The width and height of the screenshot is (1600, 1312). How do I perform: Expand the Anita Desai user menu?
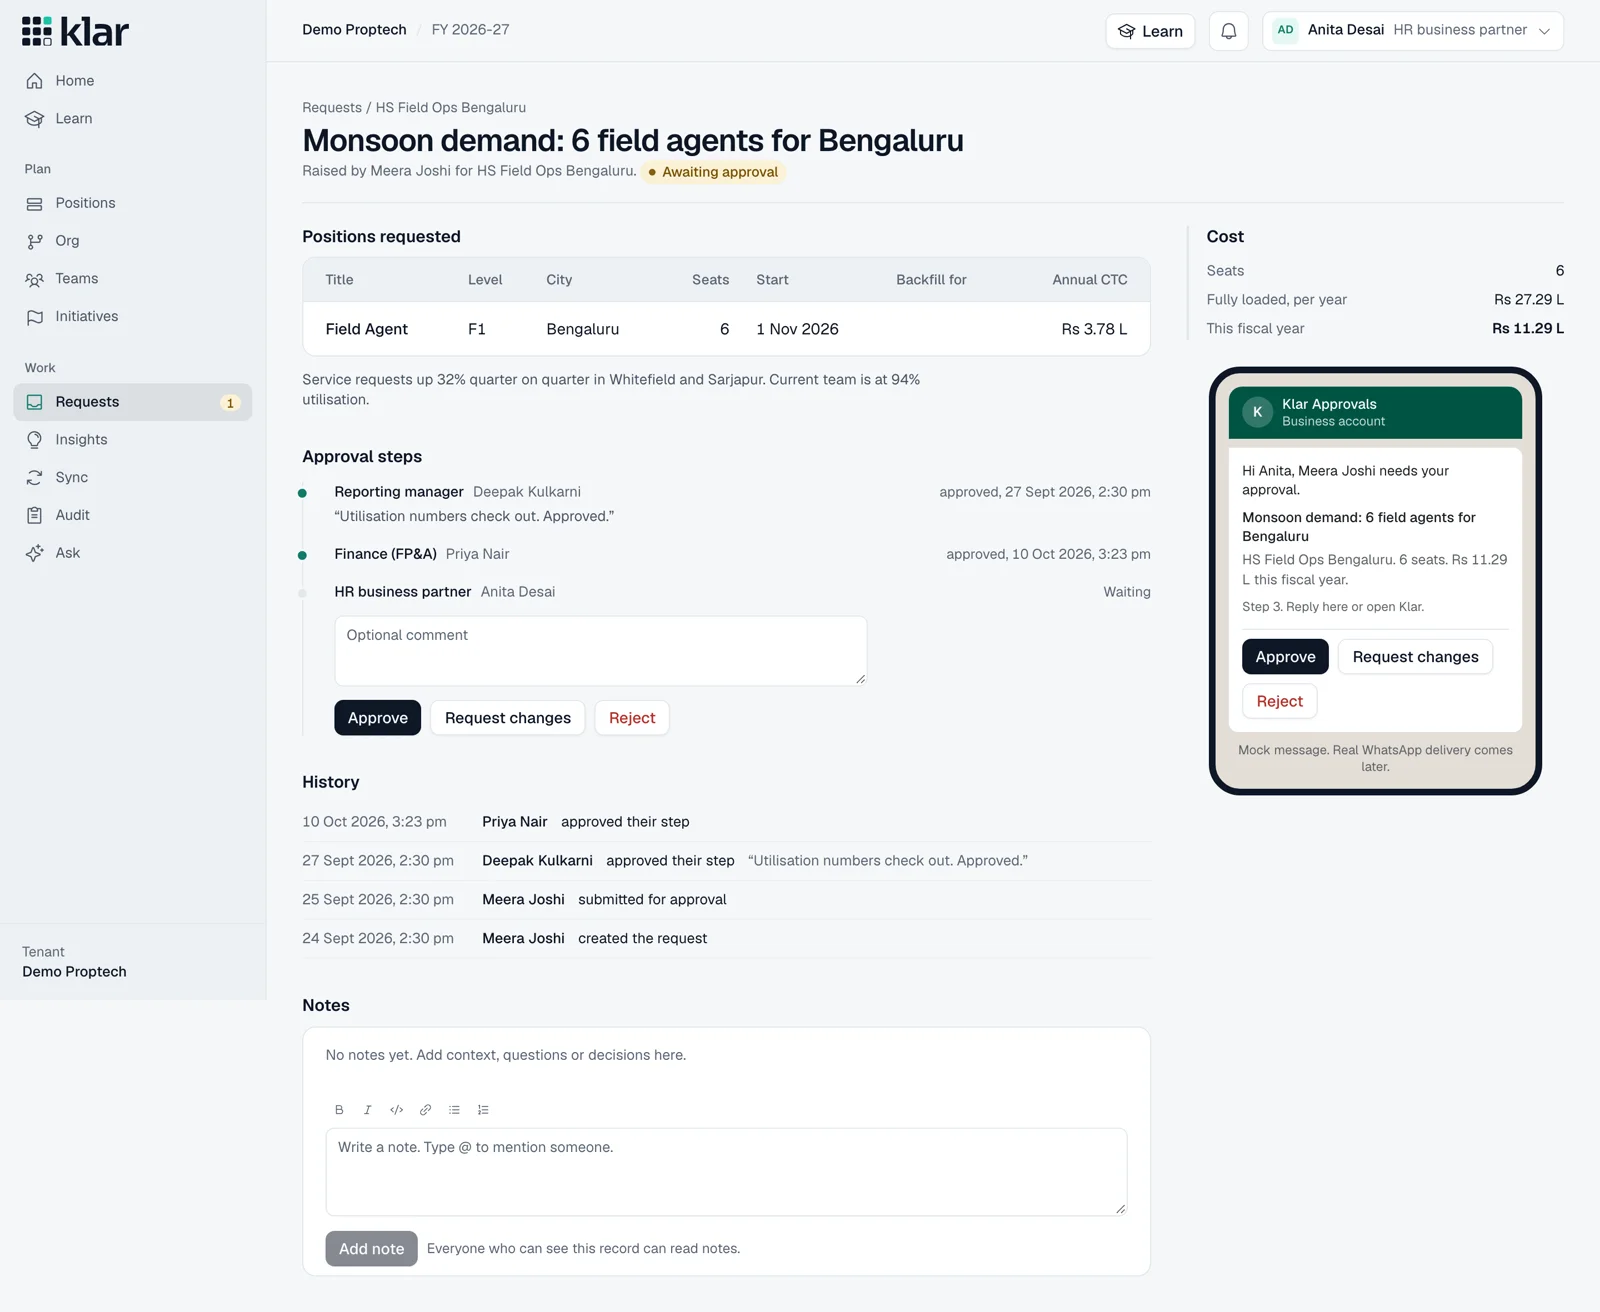1413,31
